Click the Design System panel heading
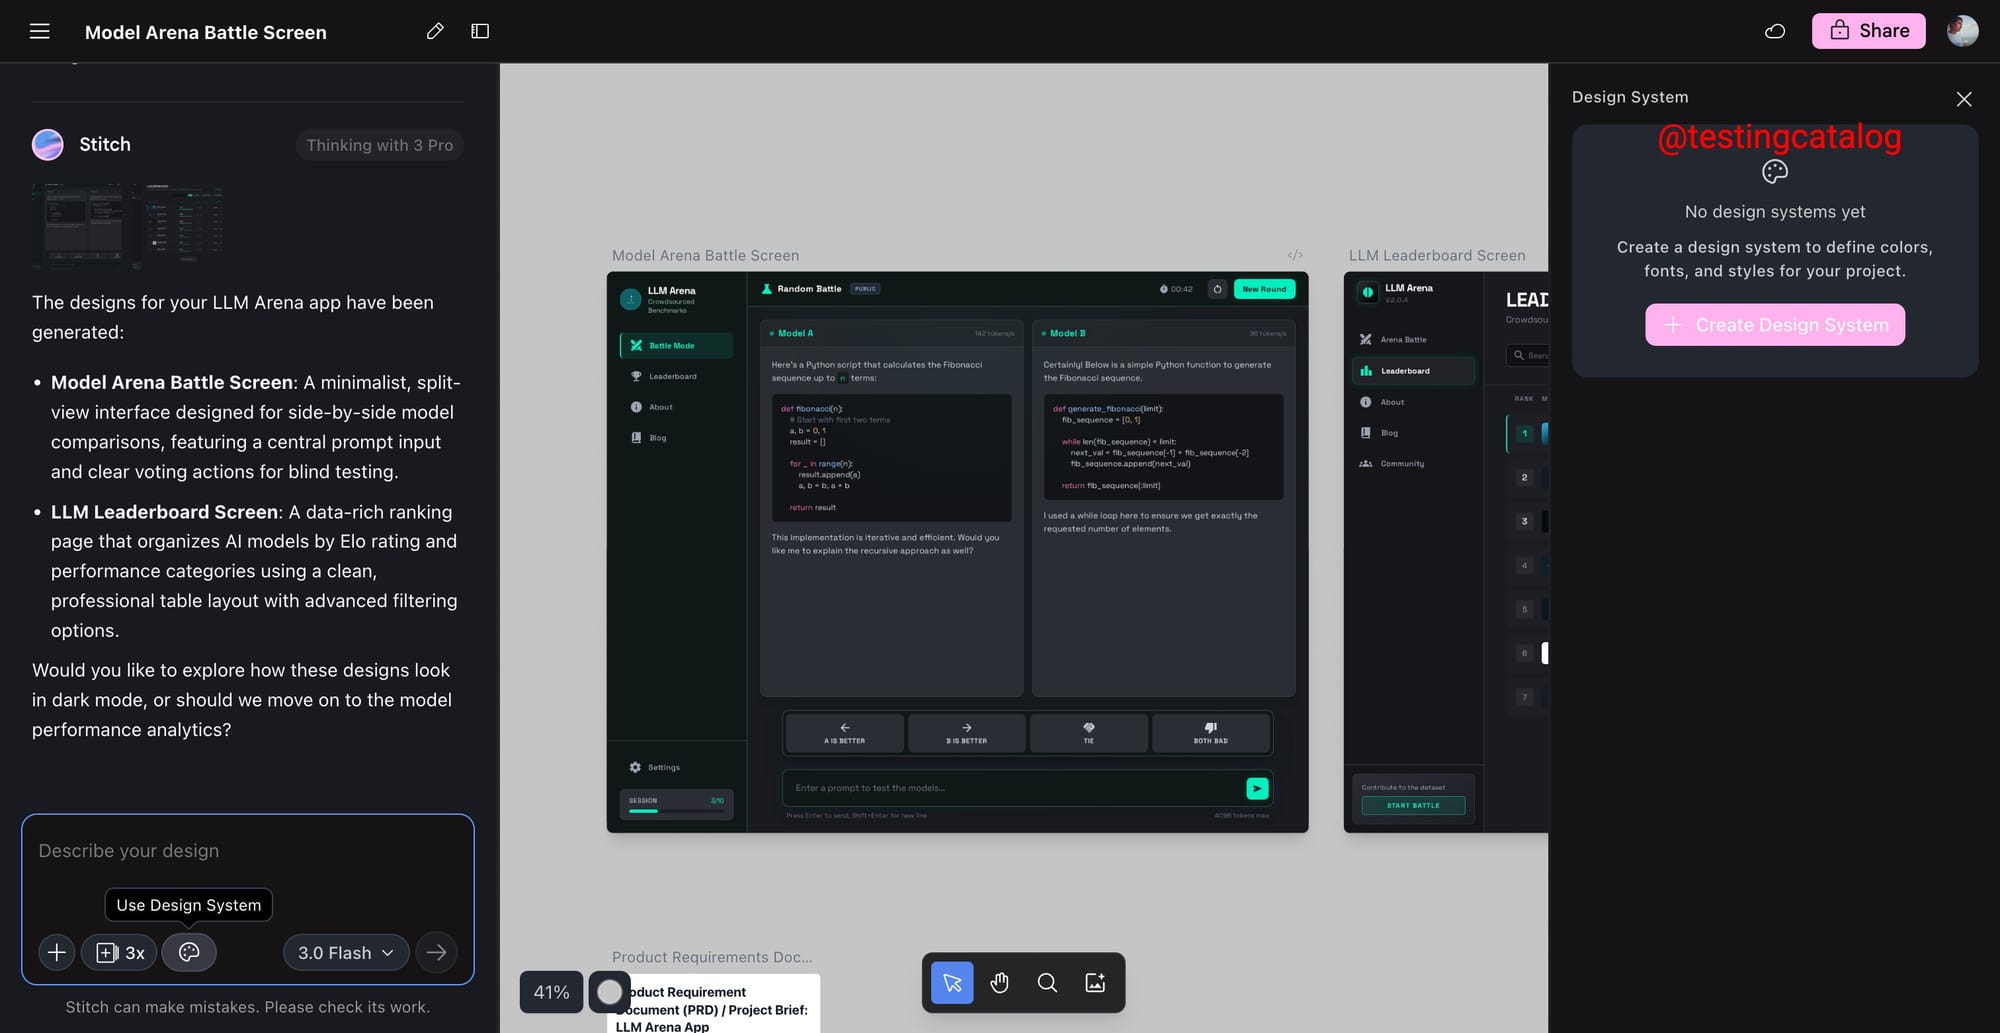 click(x=1630, y=97)
